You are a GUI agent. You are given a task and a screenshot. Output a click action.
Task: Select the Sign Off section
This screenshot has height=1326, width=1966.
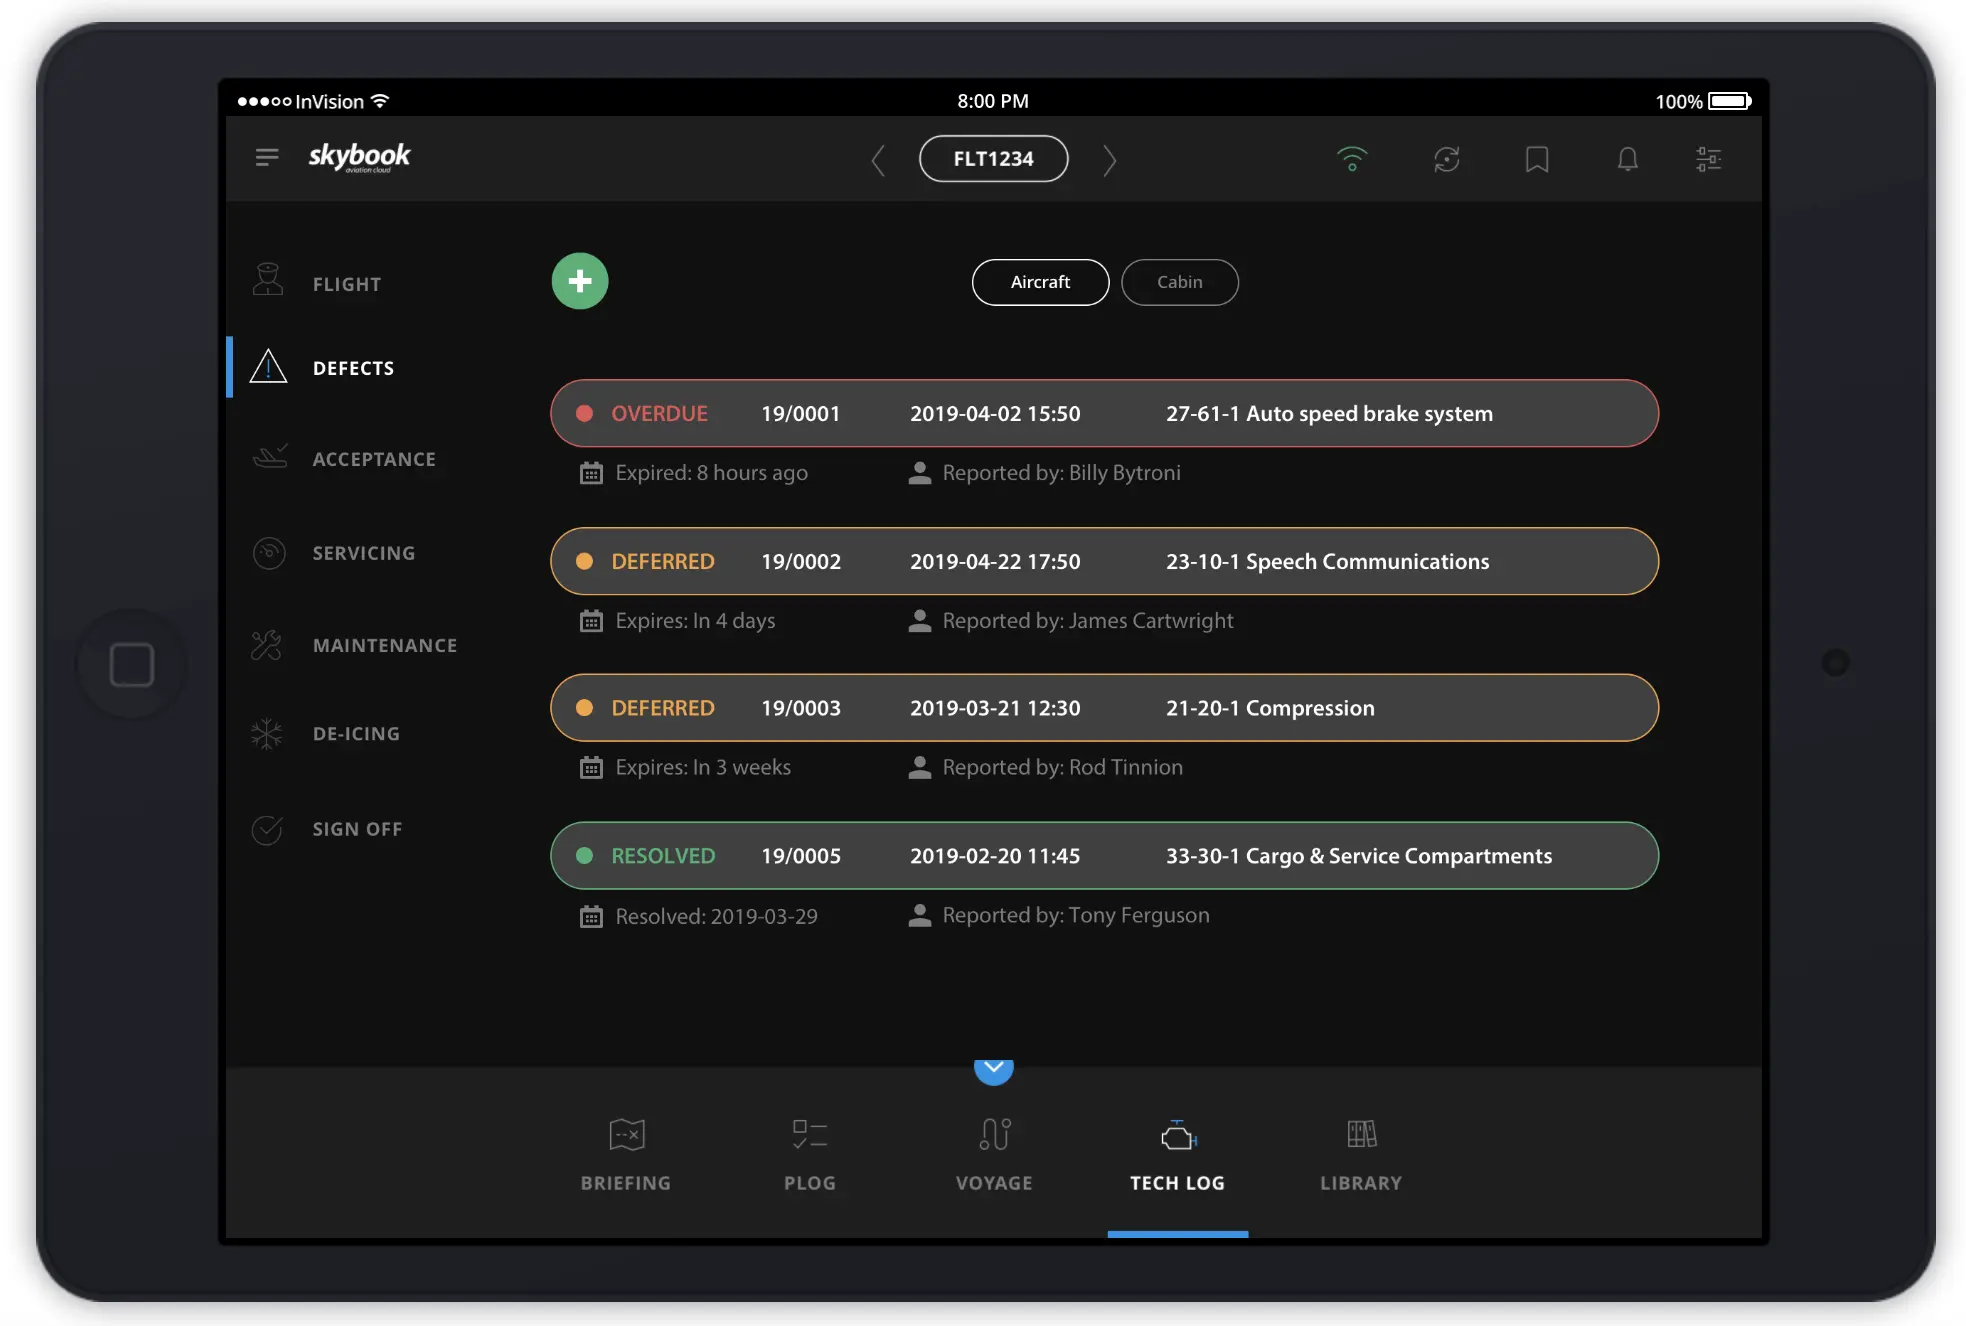tap(357, 829)
